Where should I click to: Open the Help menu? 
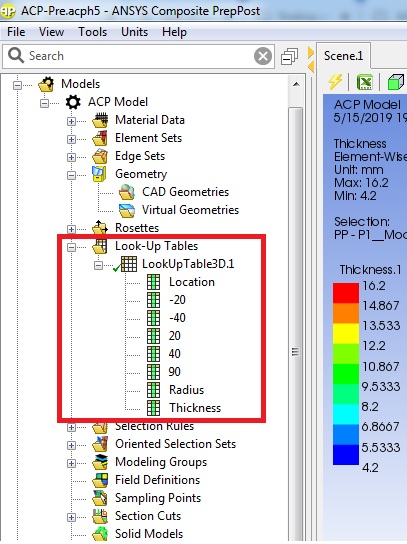coord(174,32)
